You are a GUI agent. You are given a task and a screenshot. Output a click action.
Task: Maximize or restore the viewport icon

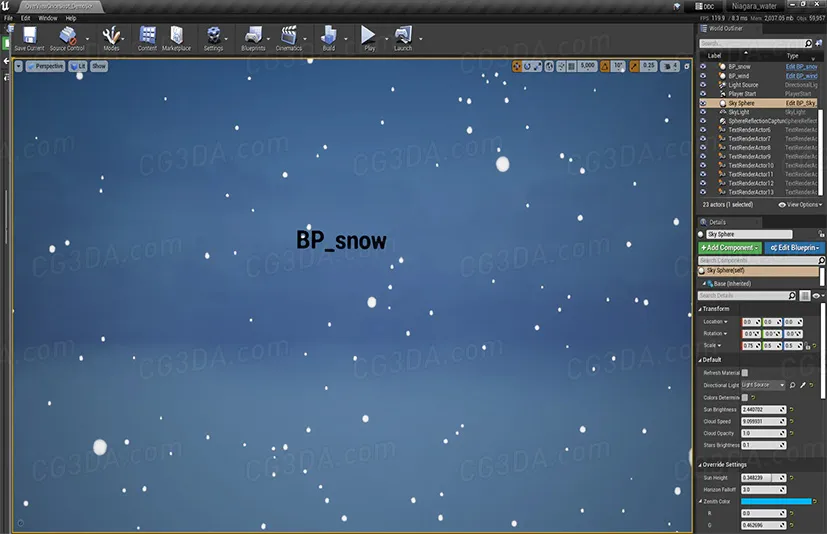click(x=687, y=66)
